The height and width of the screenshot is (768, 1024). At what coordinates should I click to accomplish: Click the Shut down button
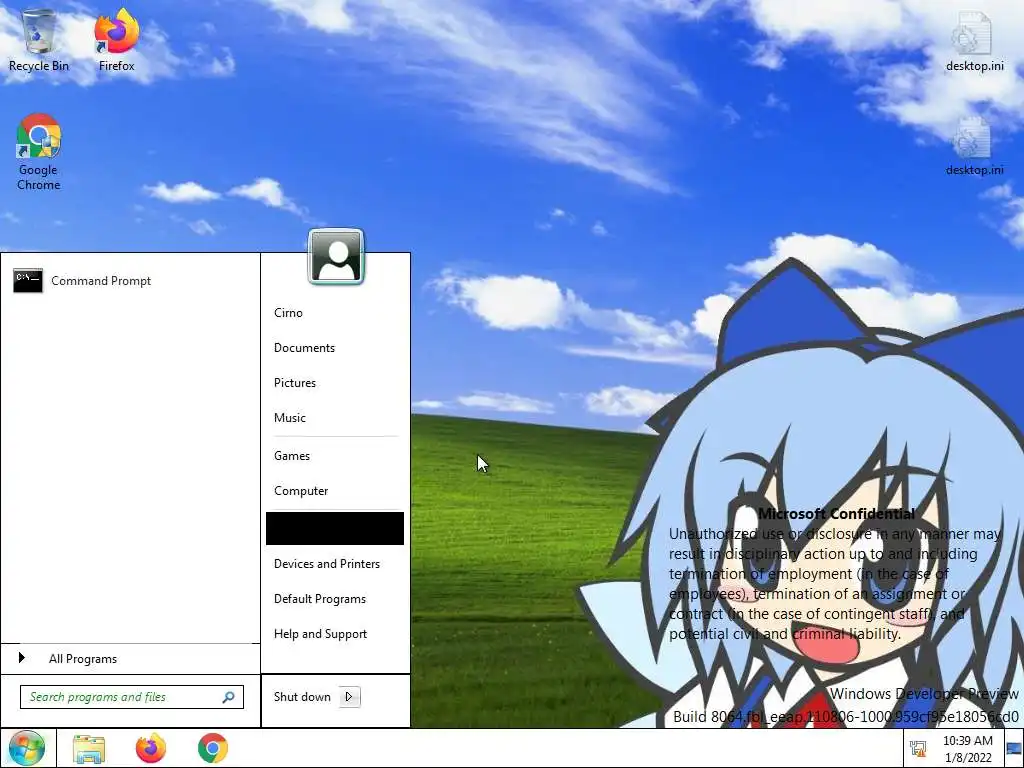[302, 697]
